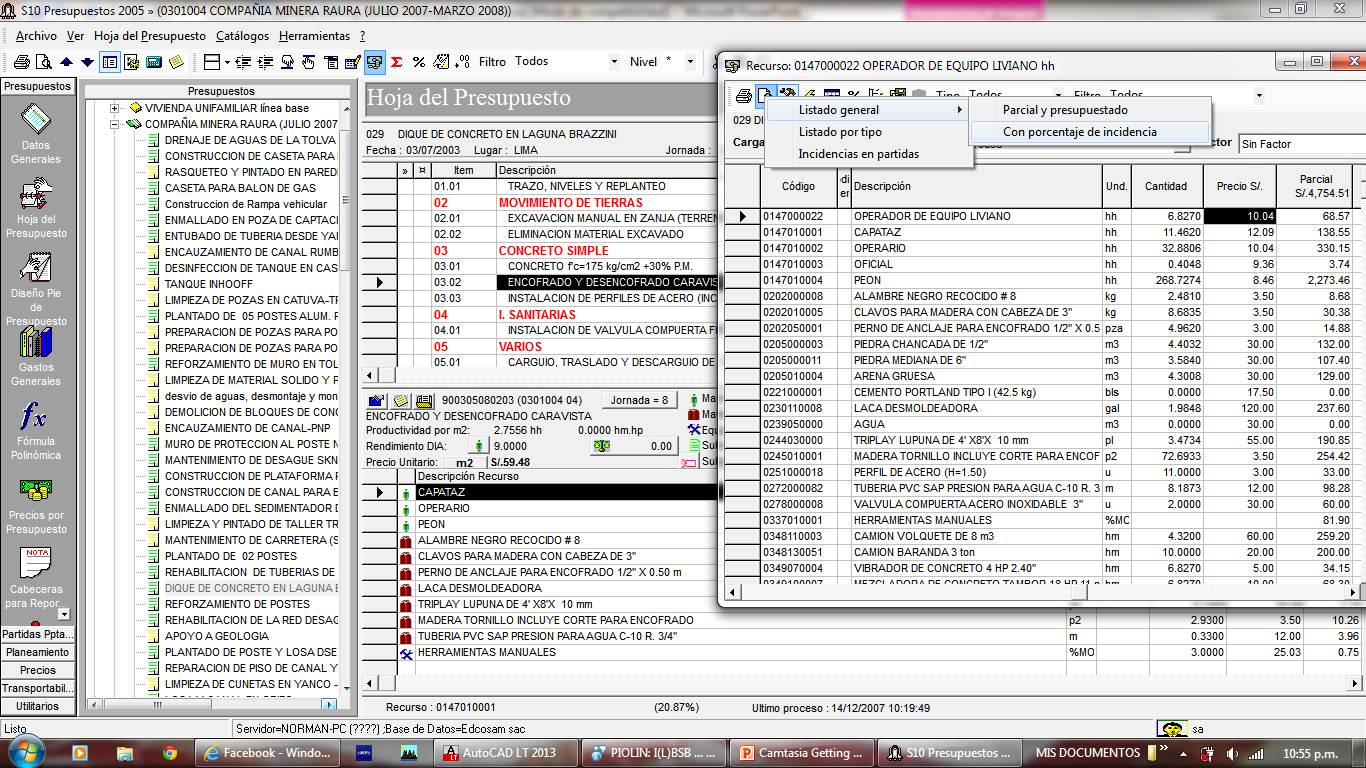Screen dimensions: 1366x768
Task: Choose 'Incidencias en partidas' menu entry
Action: [858, 154]
